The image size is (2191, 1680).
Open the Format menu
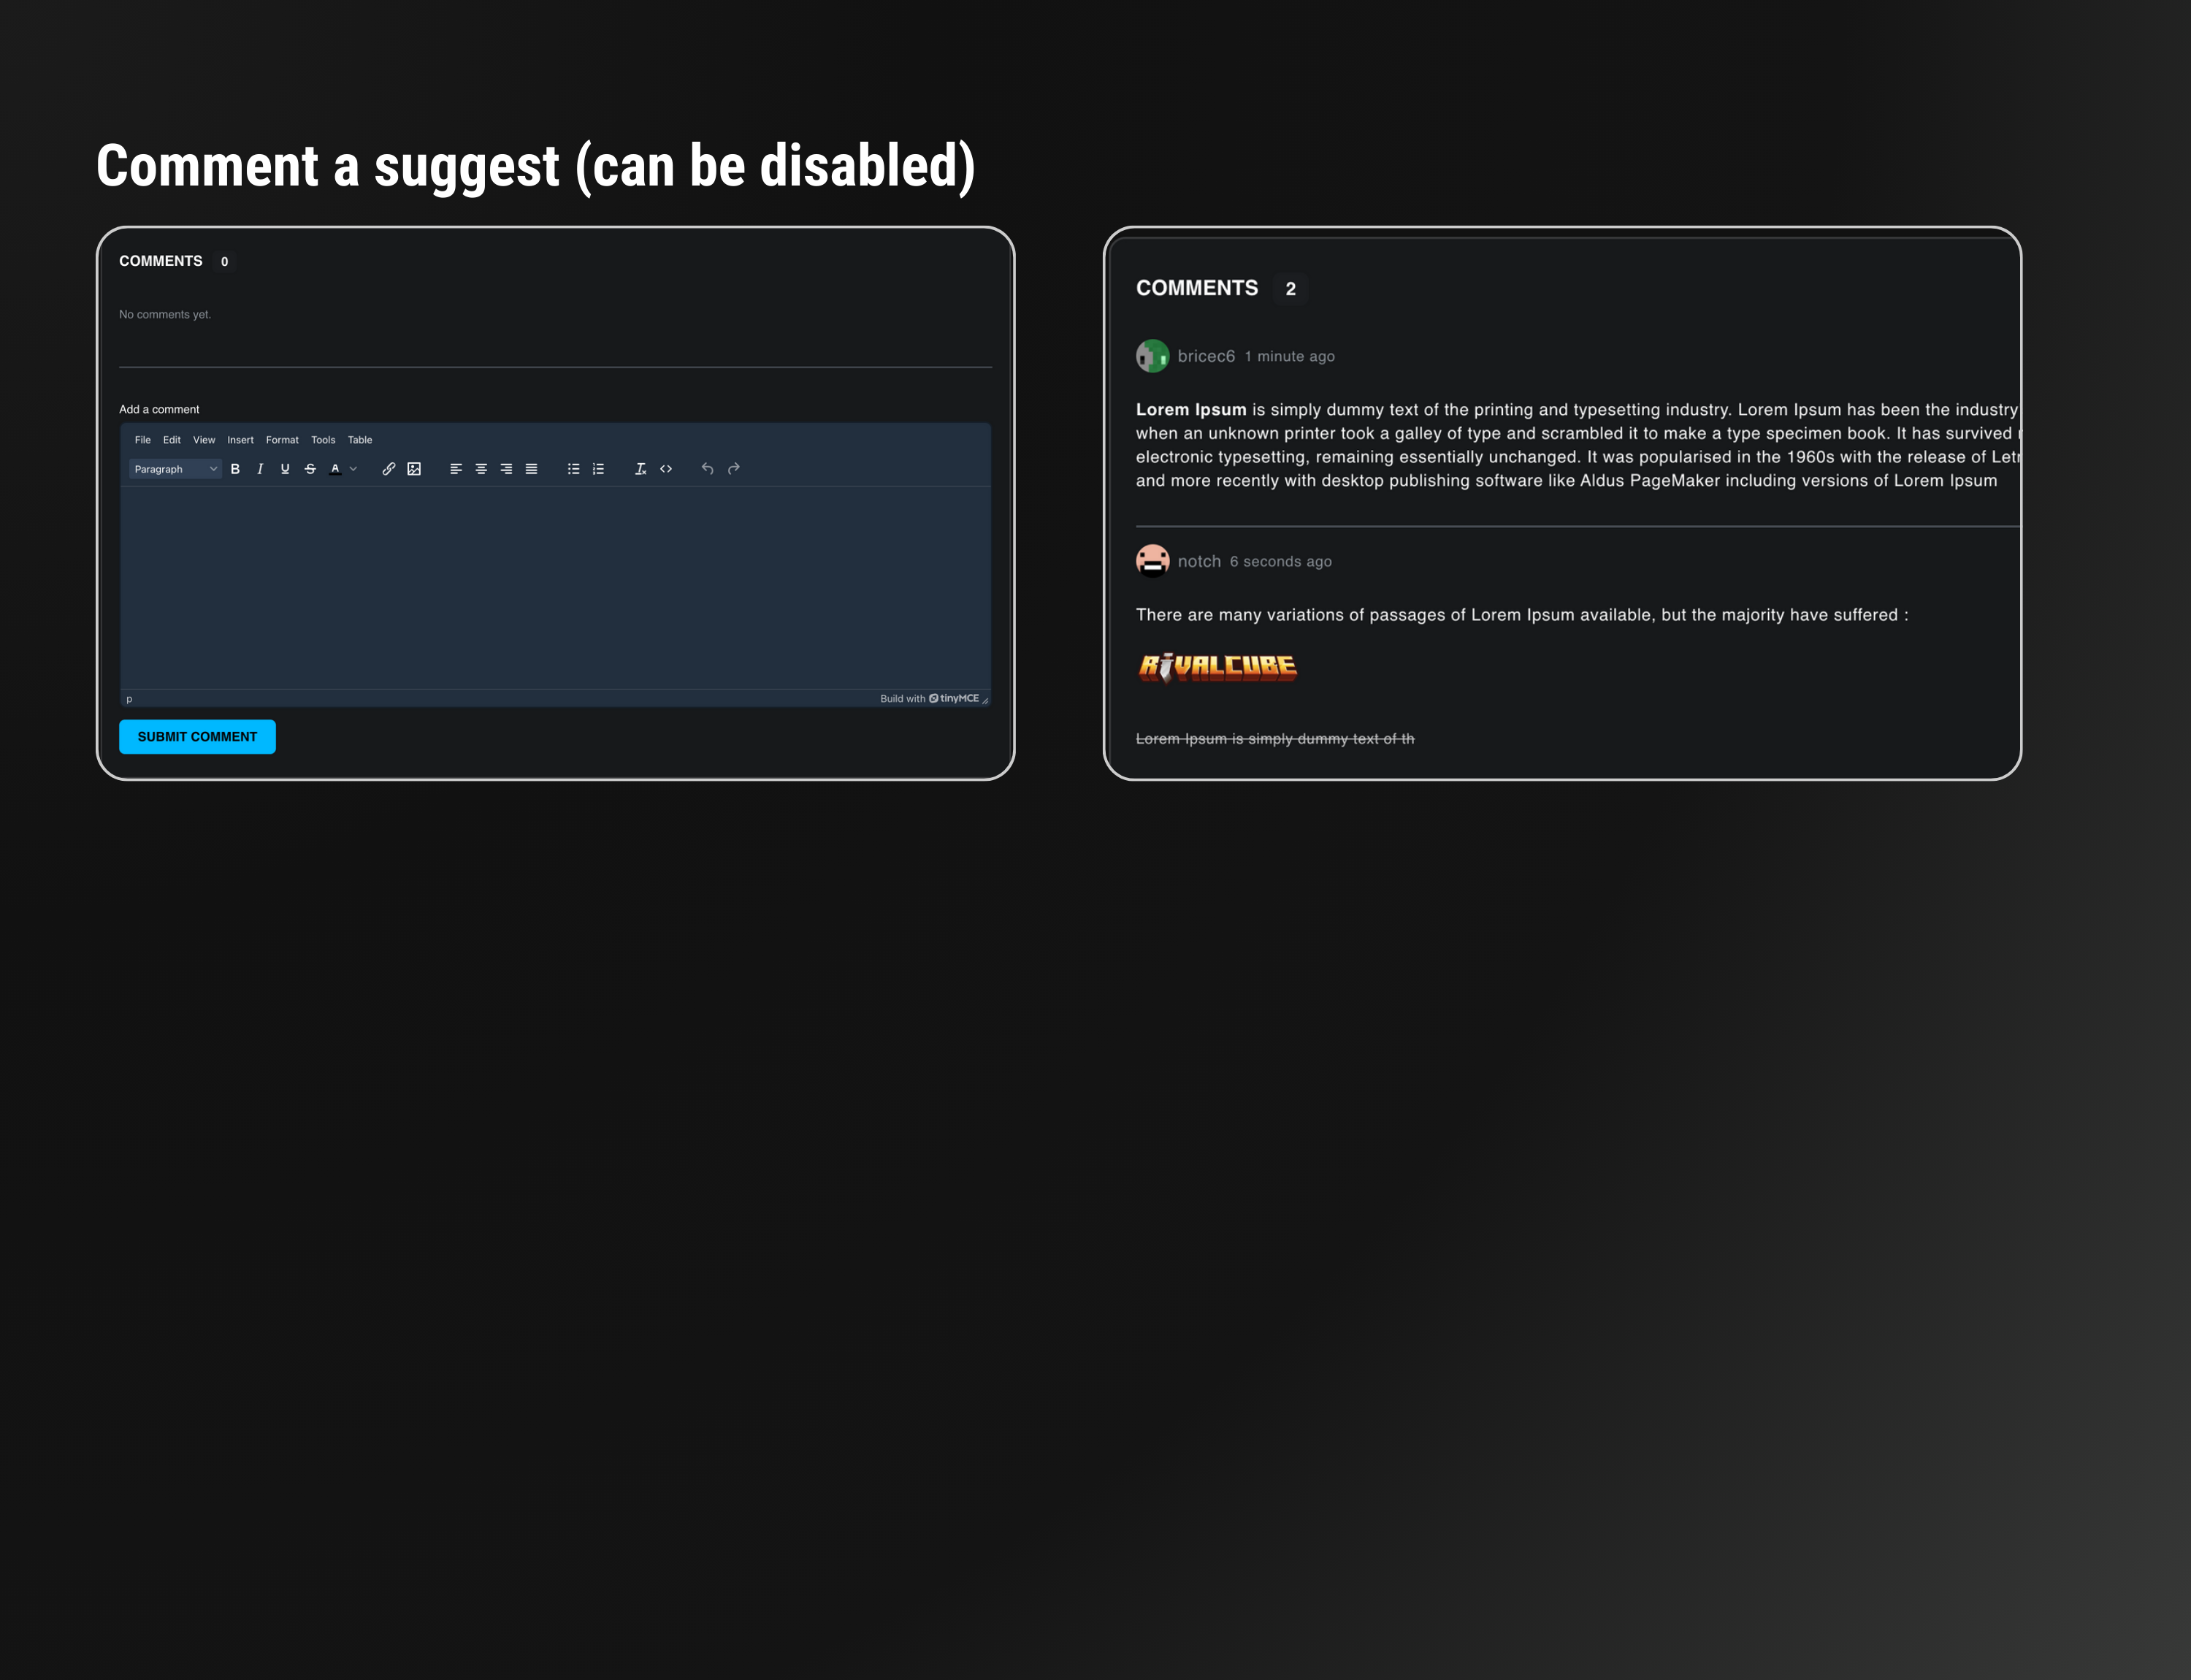click(282, 440)
